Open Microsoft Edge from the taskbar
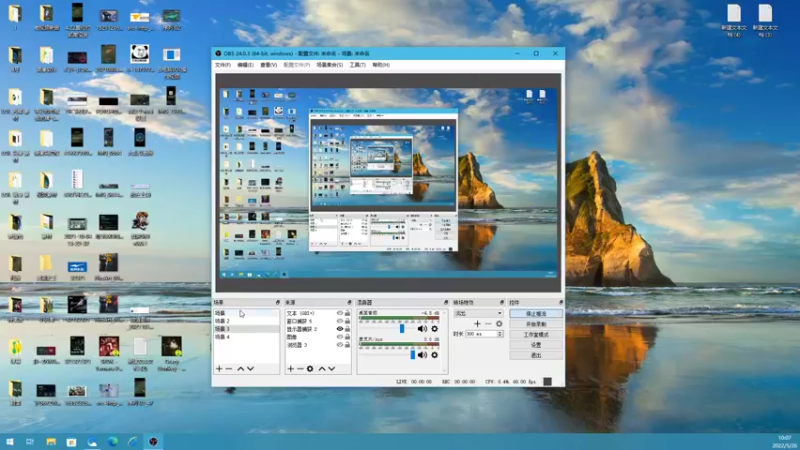This screenshot has width=800, height=450. pyautogui.click(x=112, y=442)
